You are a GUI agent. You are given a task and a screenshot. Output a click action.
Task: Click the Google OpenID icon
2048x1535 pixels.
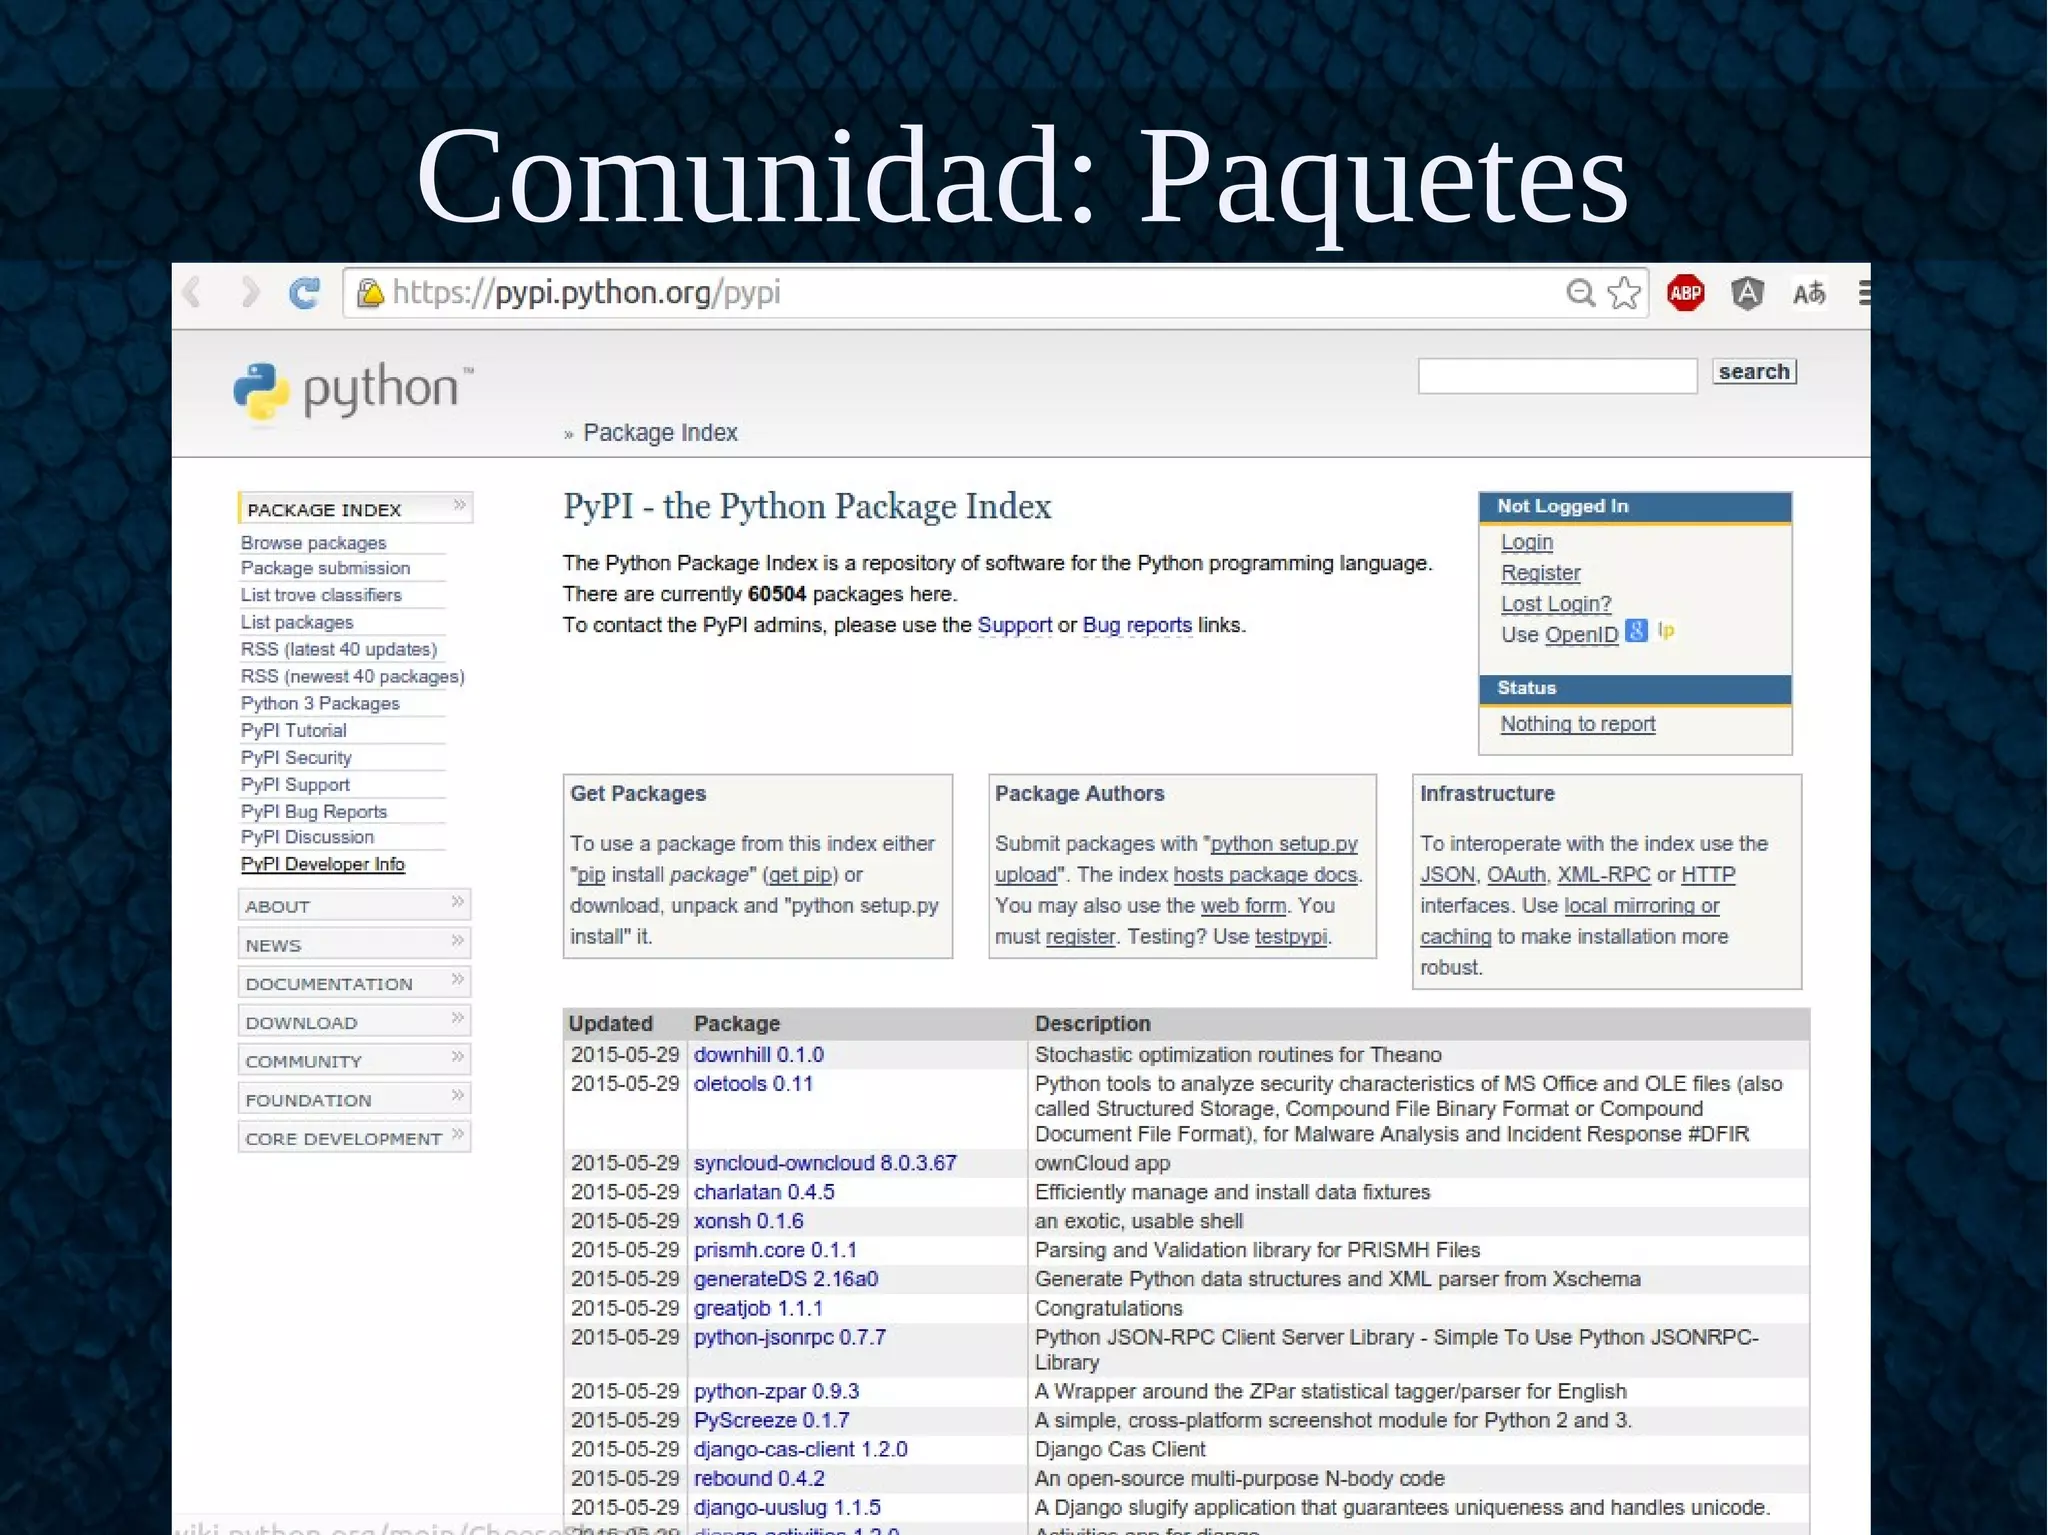pos(1636,631)
